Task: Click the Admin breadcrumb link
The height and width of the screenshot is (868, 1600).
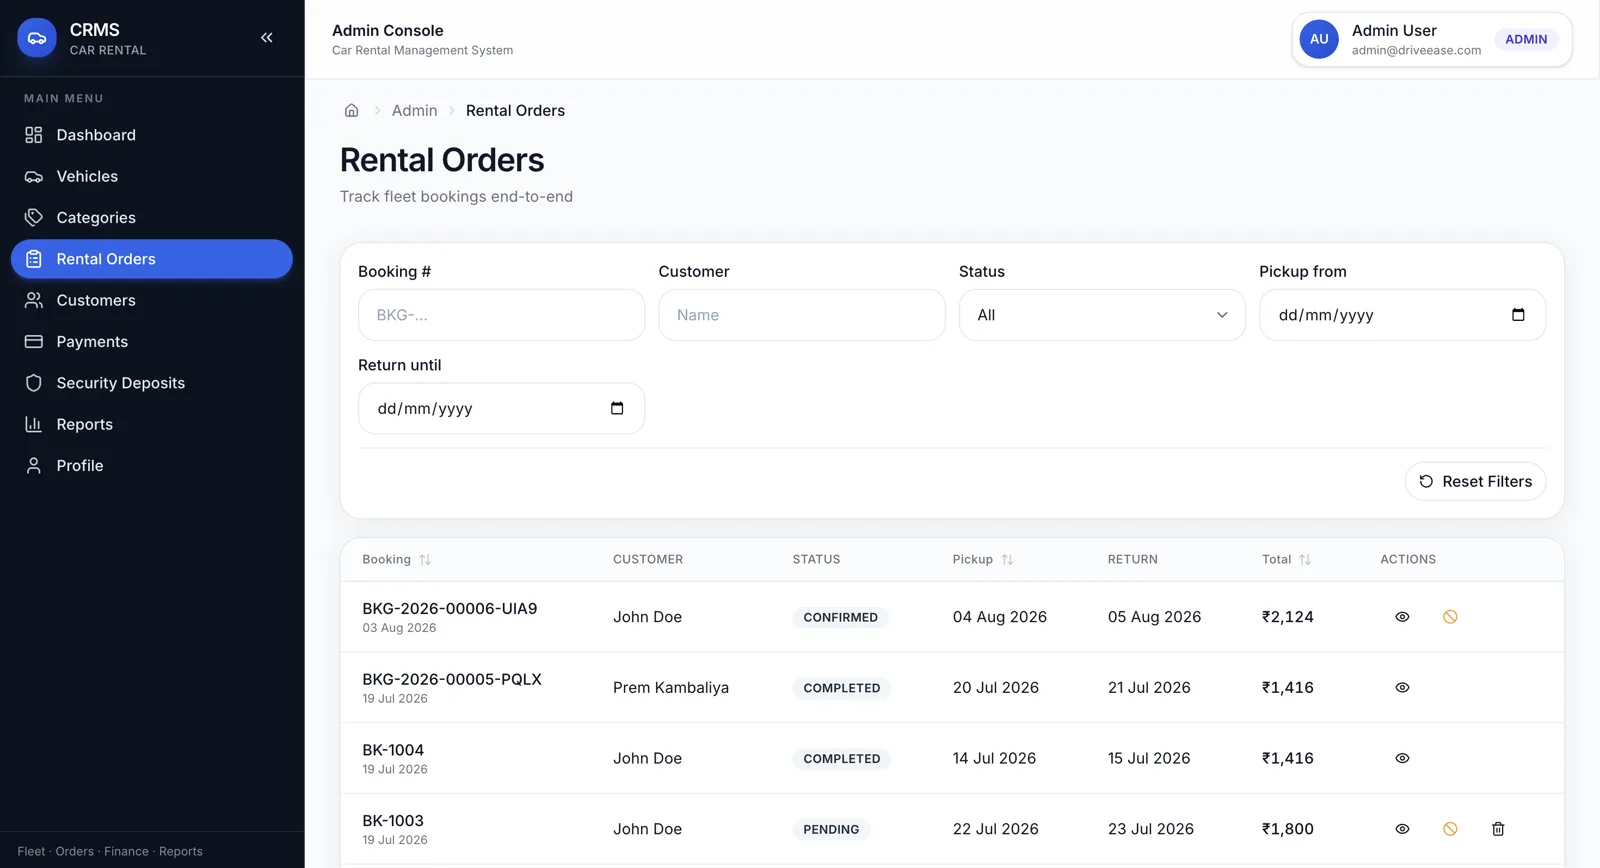Action: [x=414, y=110]
